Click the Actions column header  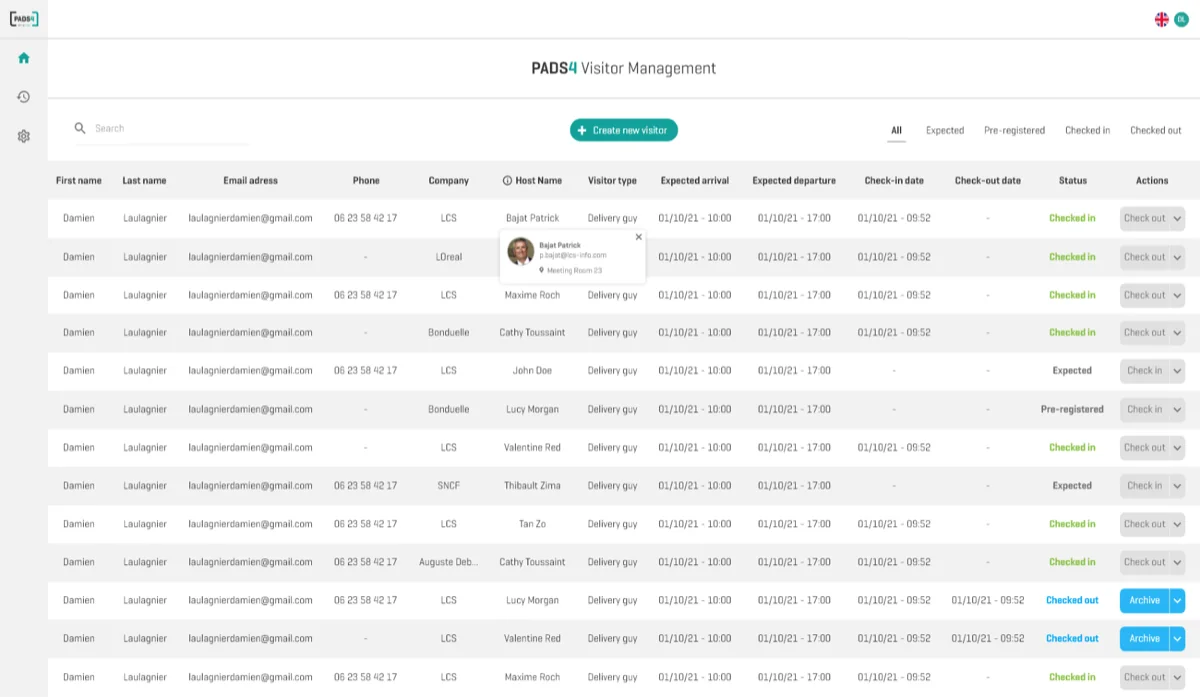coord(1152,181)
